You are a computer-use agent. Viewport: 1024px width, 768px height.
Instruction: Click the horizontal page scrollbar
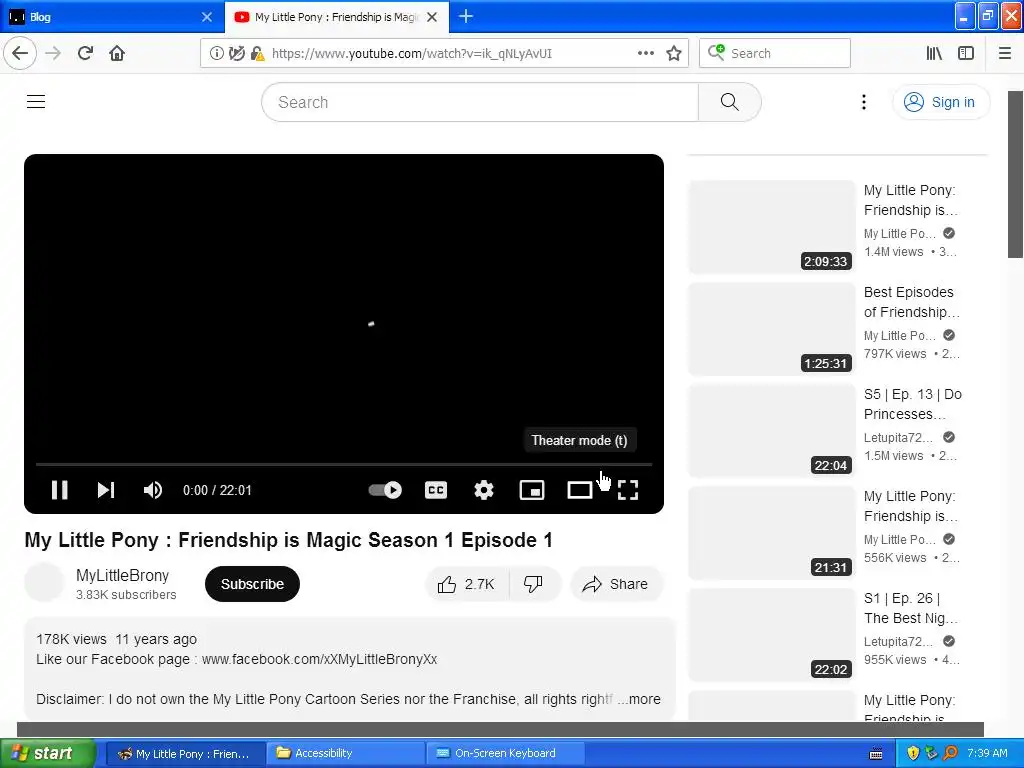(x=500, y=729)
